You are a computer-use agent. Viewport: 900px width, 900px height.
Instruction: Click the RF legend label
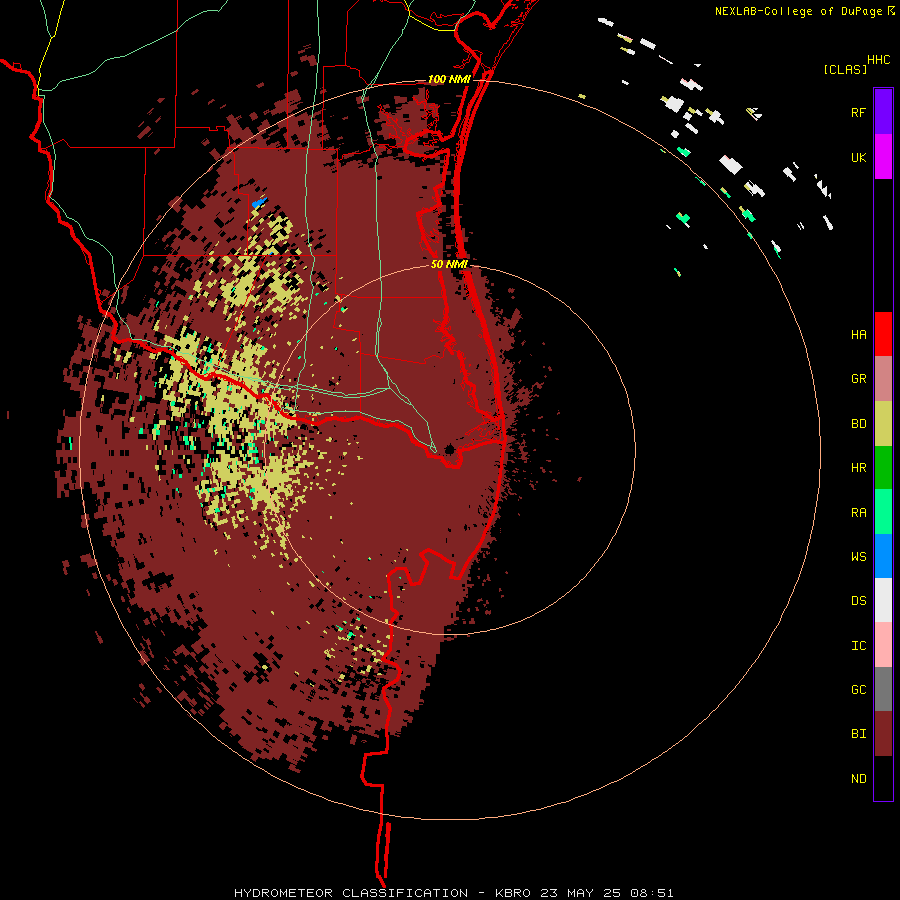(x=858, y=113)
